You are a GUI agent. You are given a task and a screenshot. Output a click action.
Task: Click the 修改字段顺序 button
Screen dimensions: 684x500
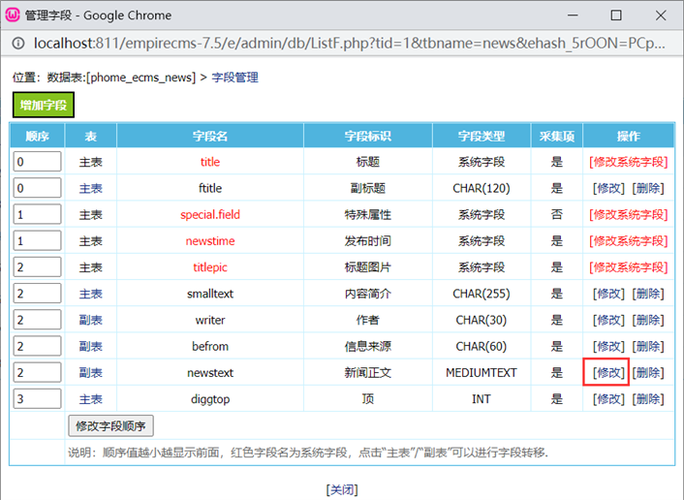tap(111, 426)
